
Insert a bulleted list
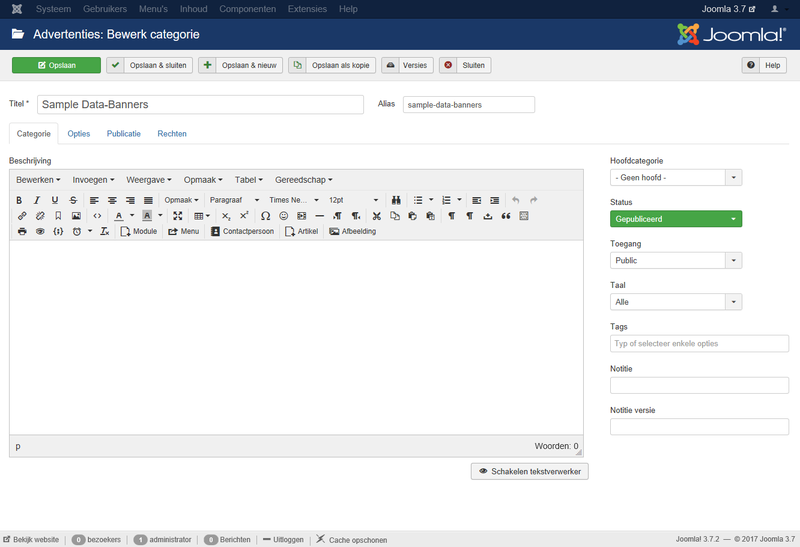click(x=418, y=200)
